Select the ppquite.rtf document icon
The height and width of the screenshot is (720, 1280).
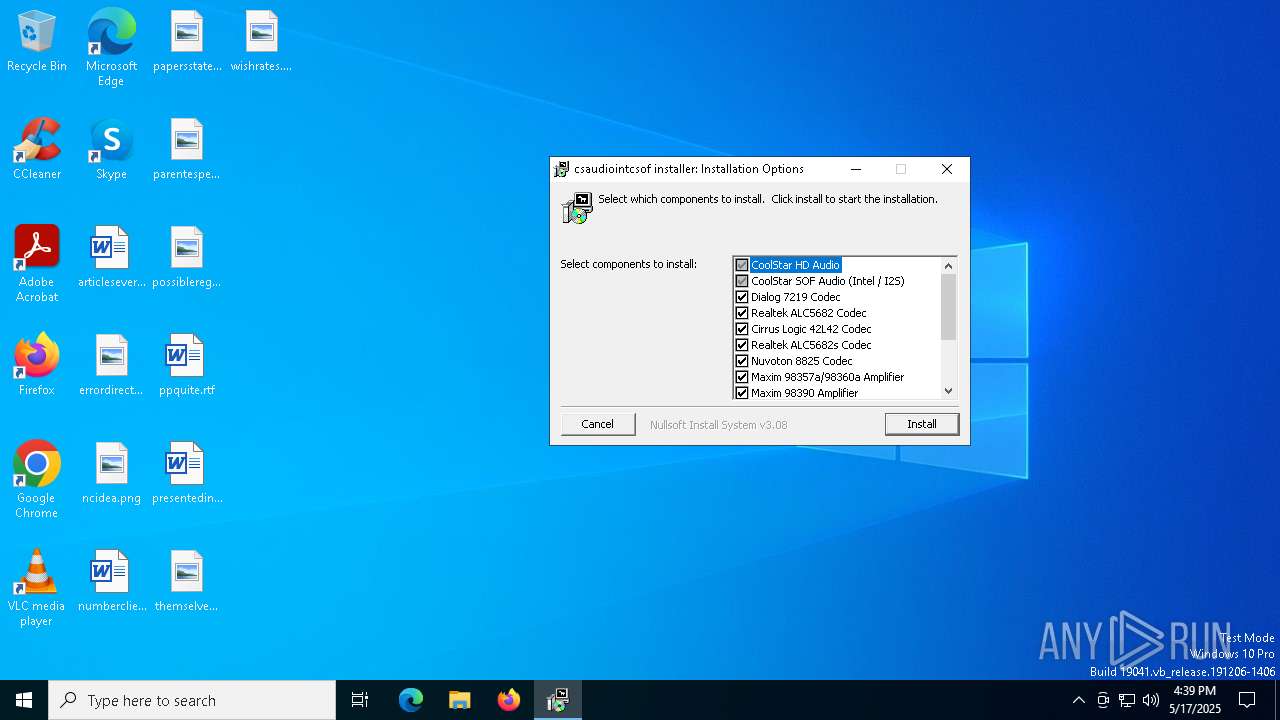coord(187,366)
